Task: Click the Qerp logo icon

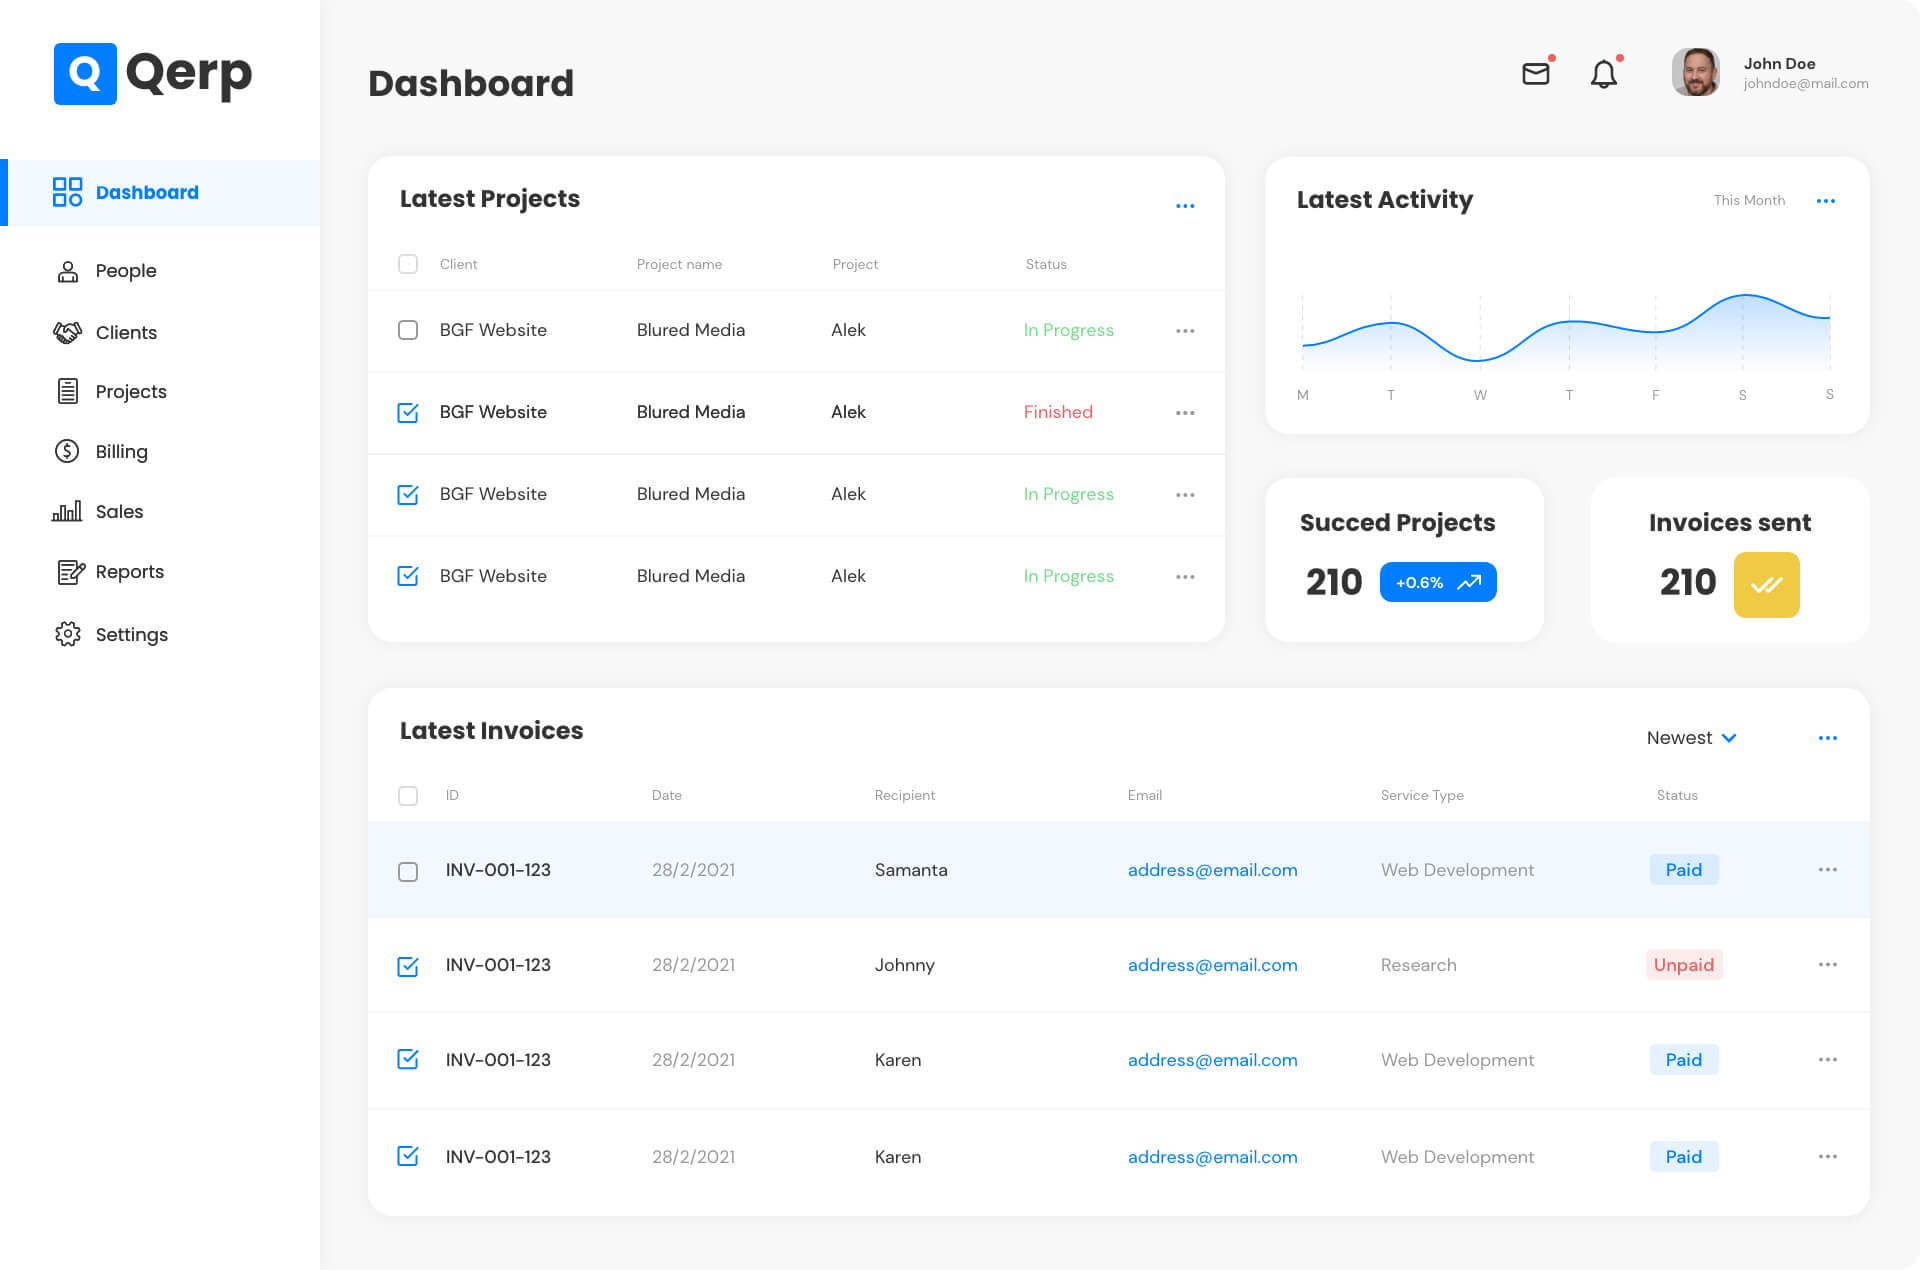Action: click(x=85, y=74)
